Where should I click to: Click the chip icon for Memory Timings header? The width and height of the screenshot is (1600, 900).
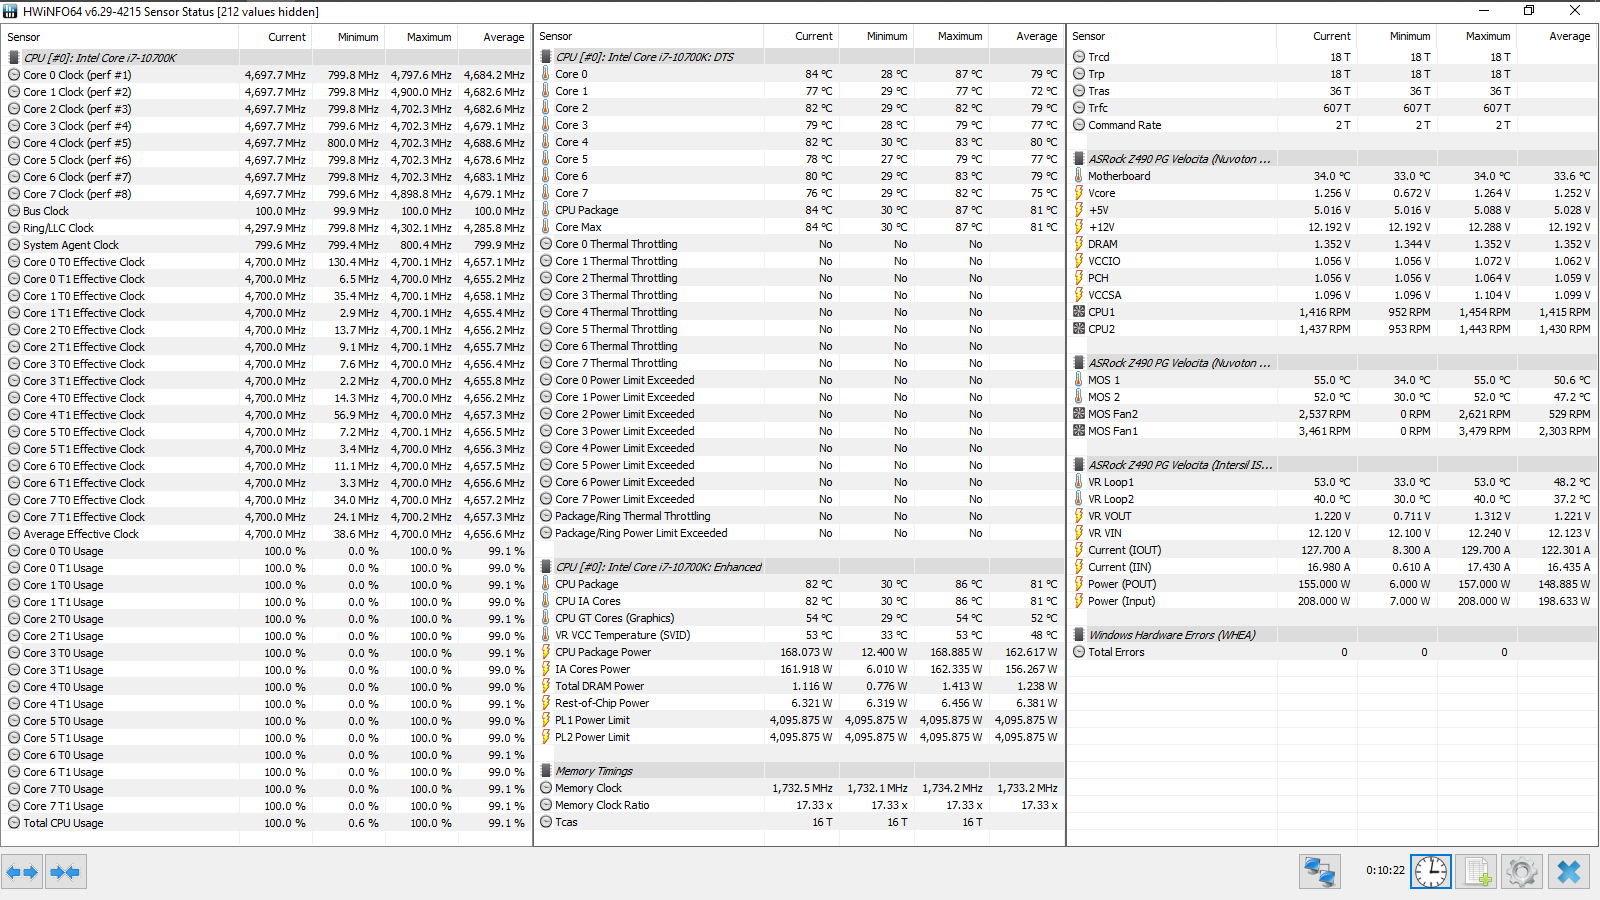click(546, 771)
